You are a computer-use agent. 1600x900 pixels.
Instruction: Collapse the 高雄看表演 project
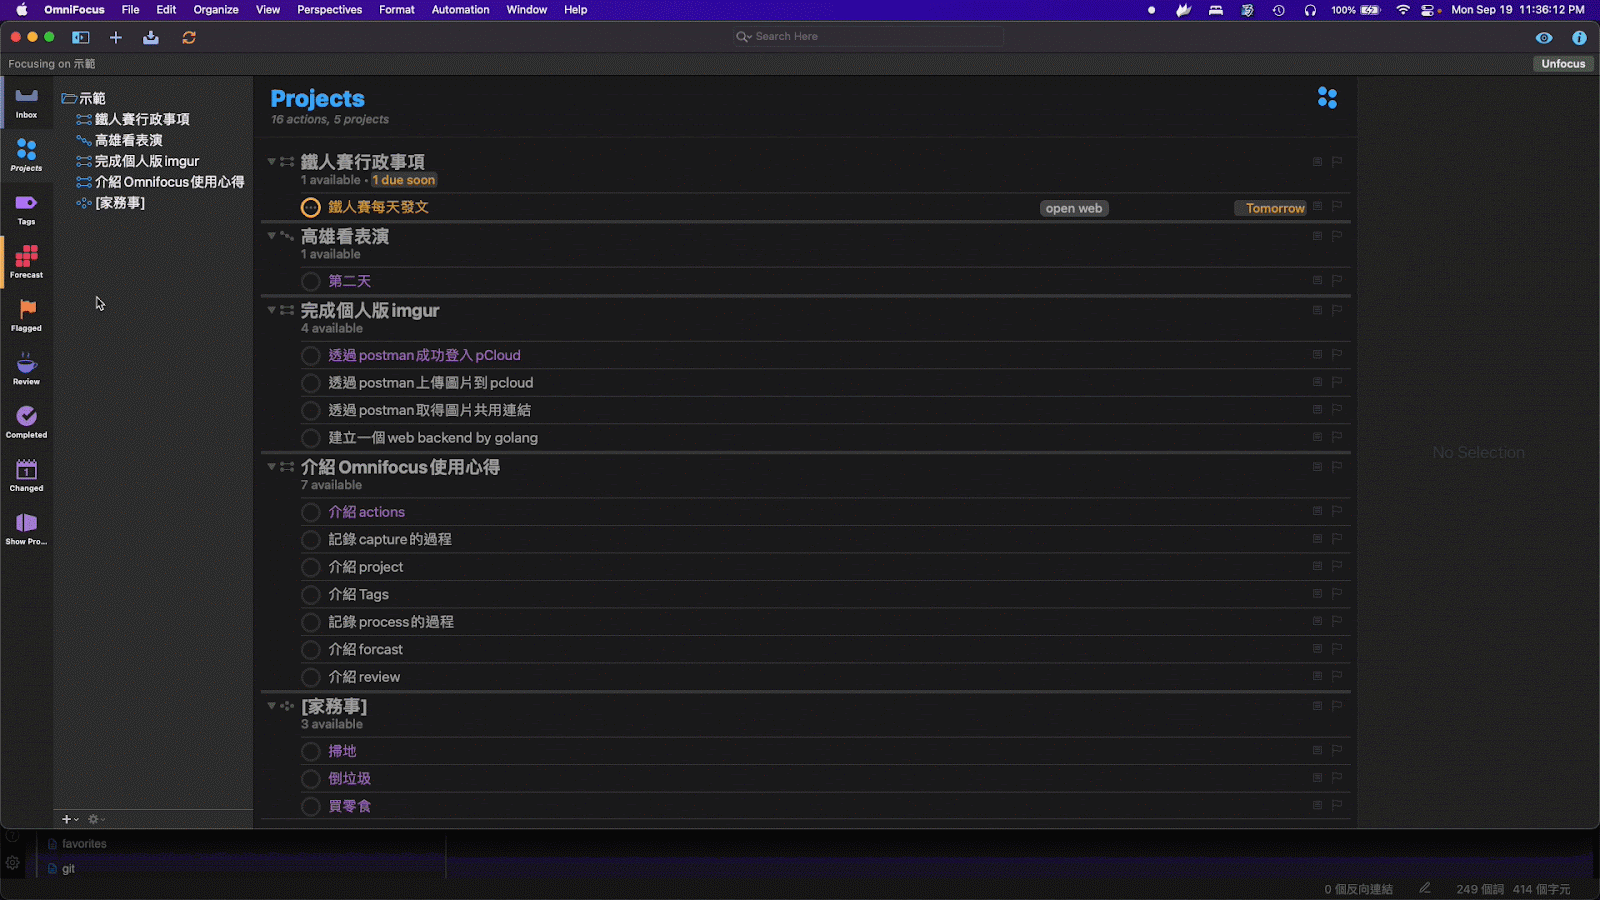pyautogui.click(x=271, y=236)
